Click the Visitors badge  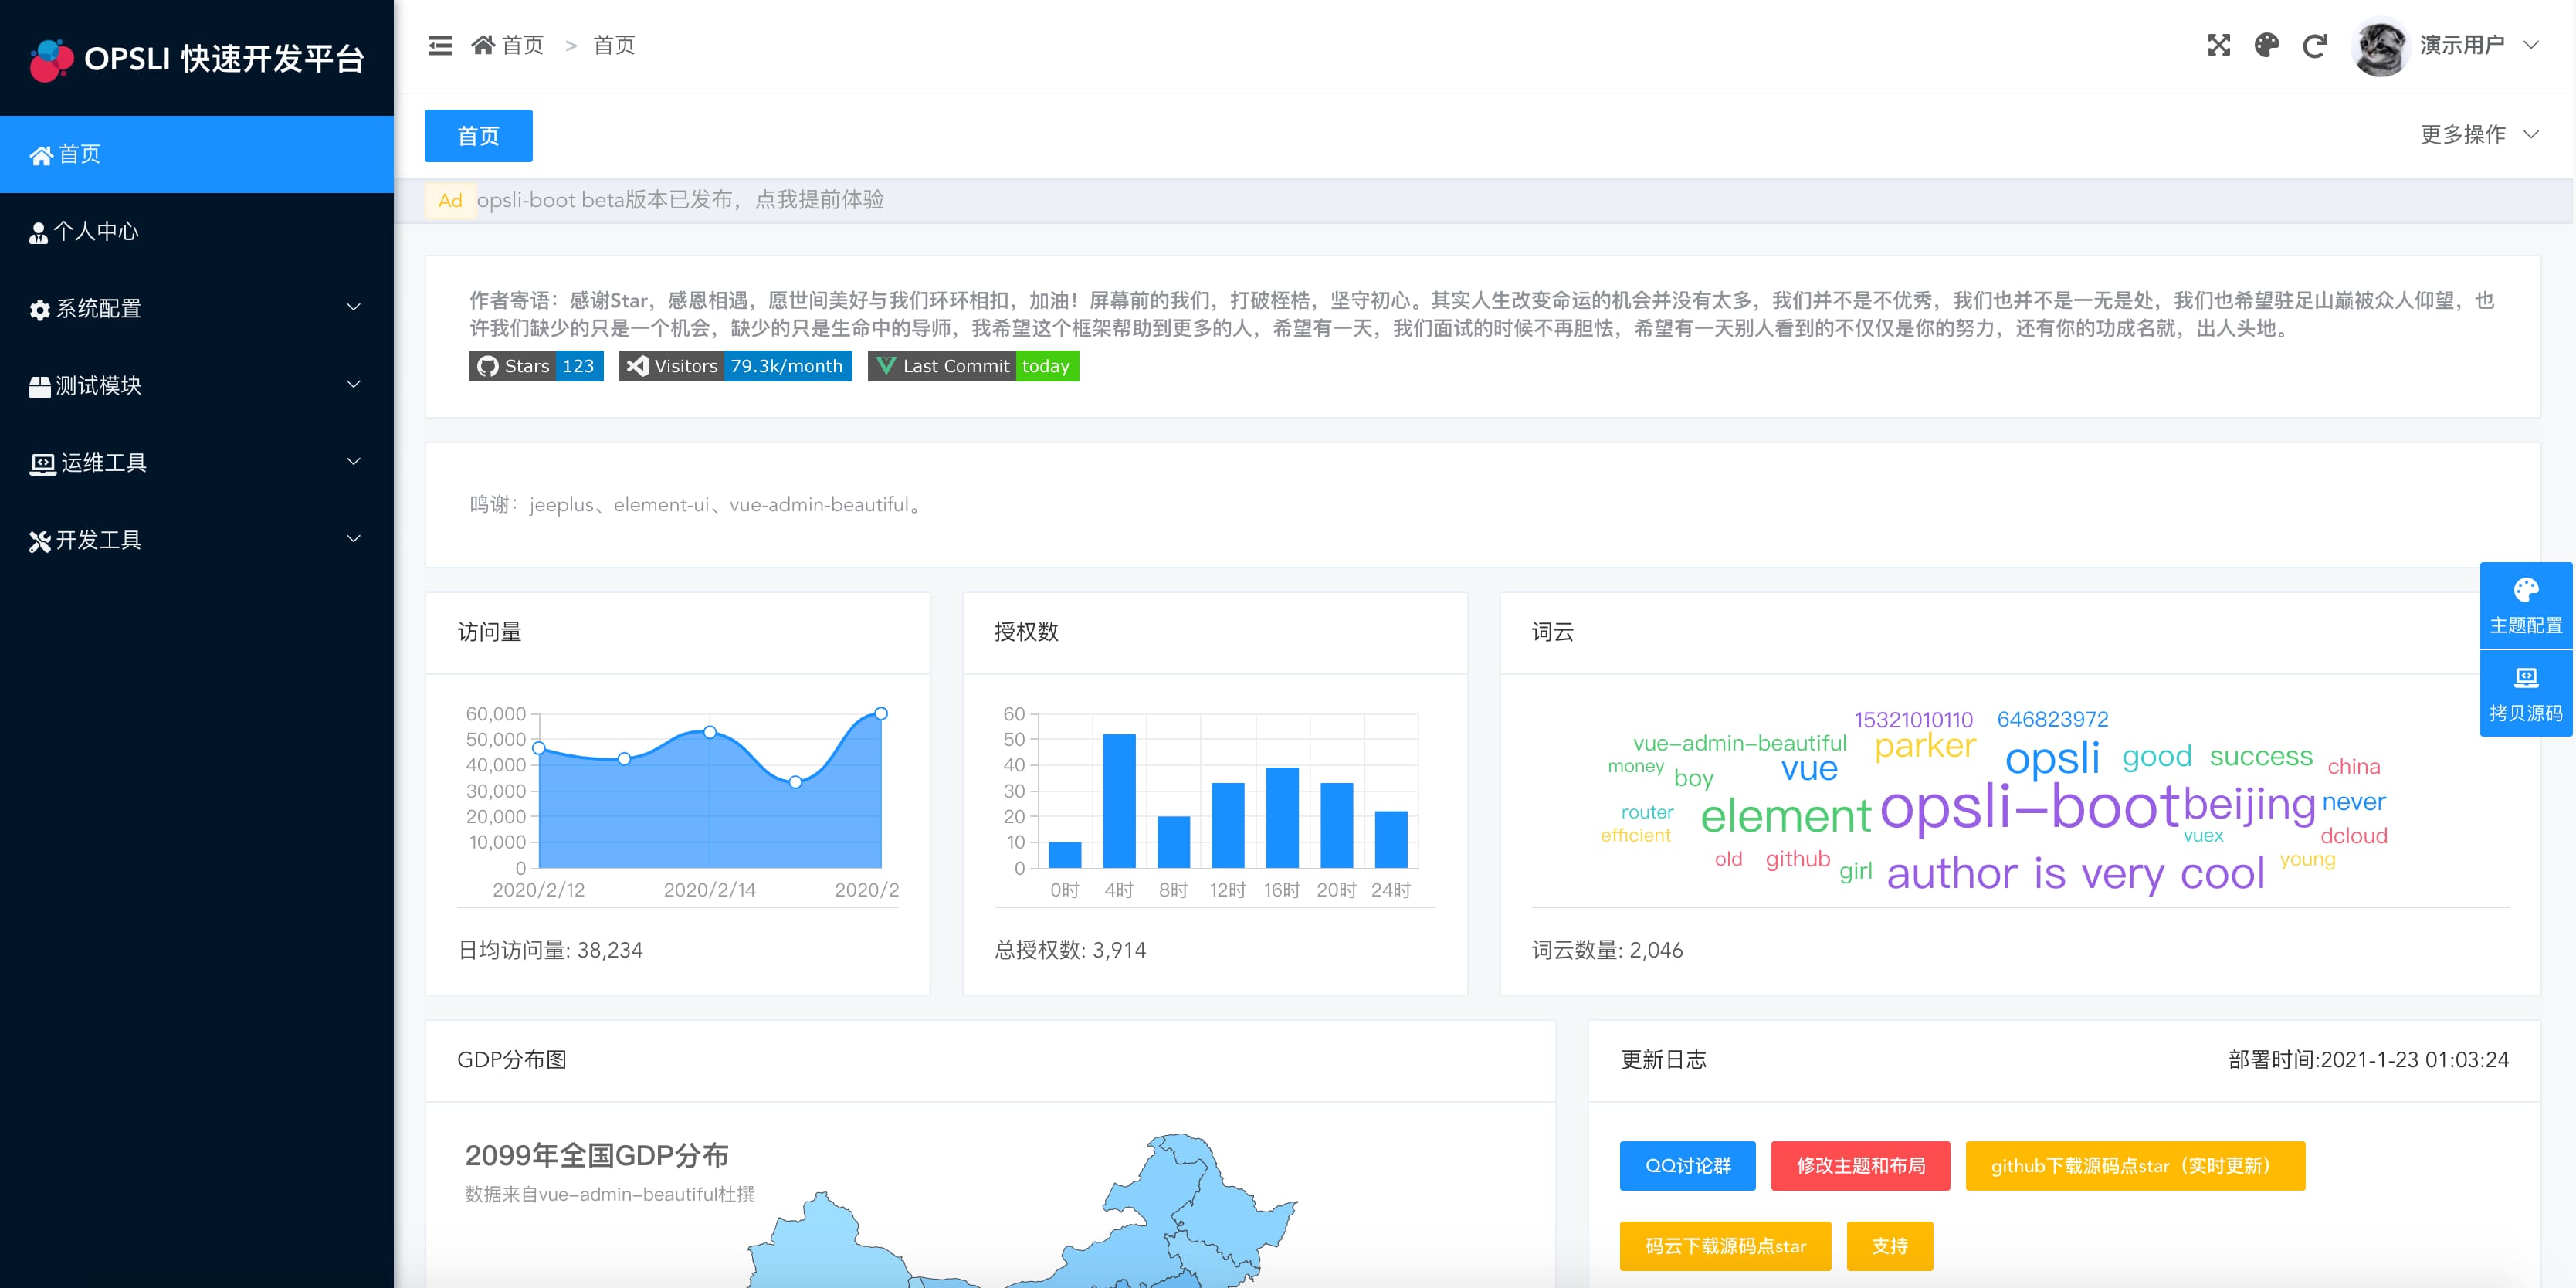pos(735,366)
